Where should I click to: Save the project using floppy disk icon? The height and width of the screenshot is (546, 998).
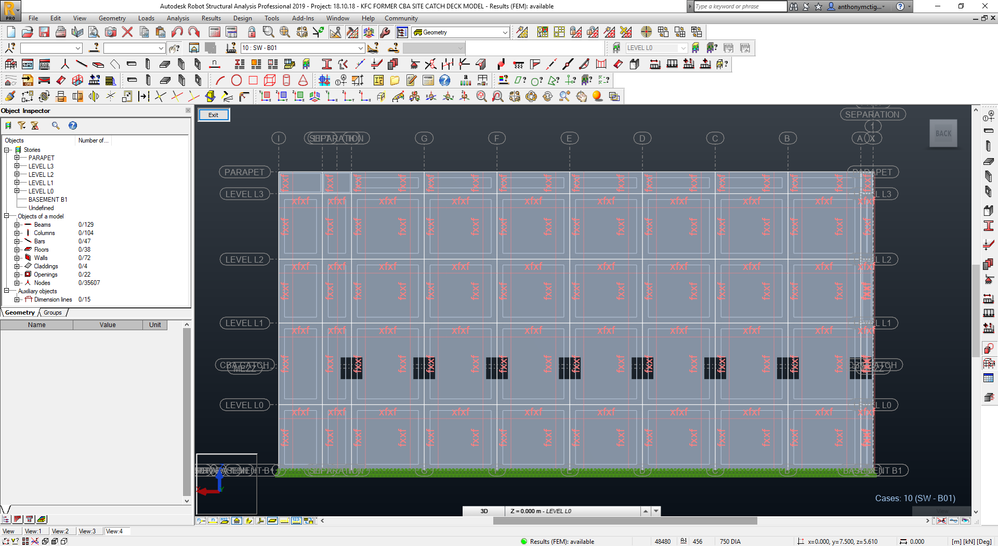pyautogui.click(x=44, y=32)
